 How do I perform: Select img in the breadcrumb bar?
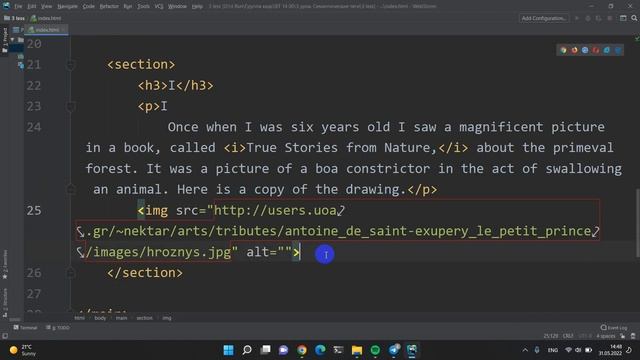(x=167, y=318)
